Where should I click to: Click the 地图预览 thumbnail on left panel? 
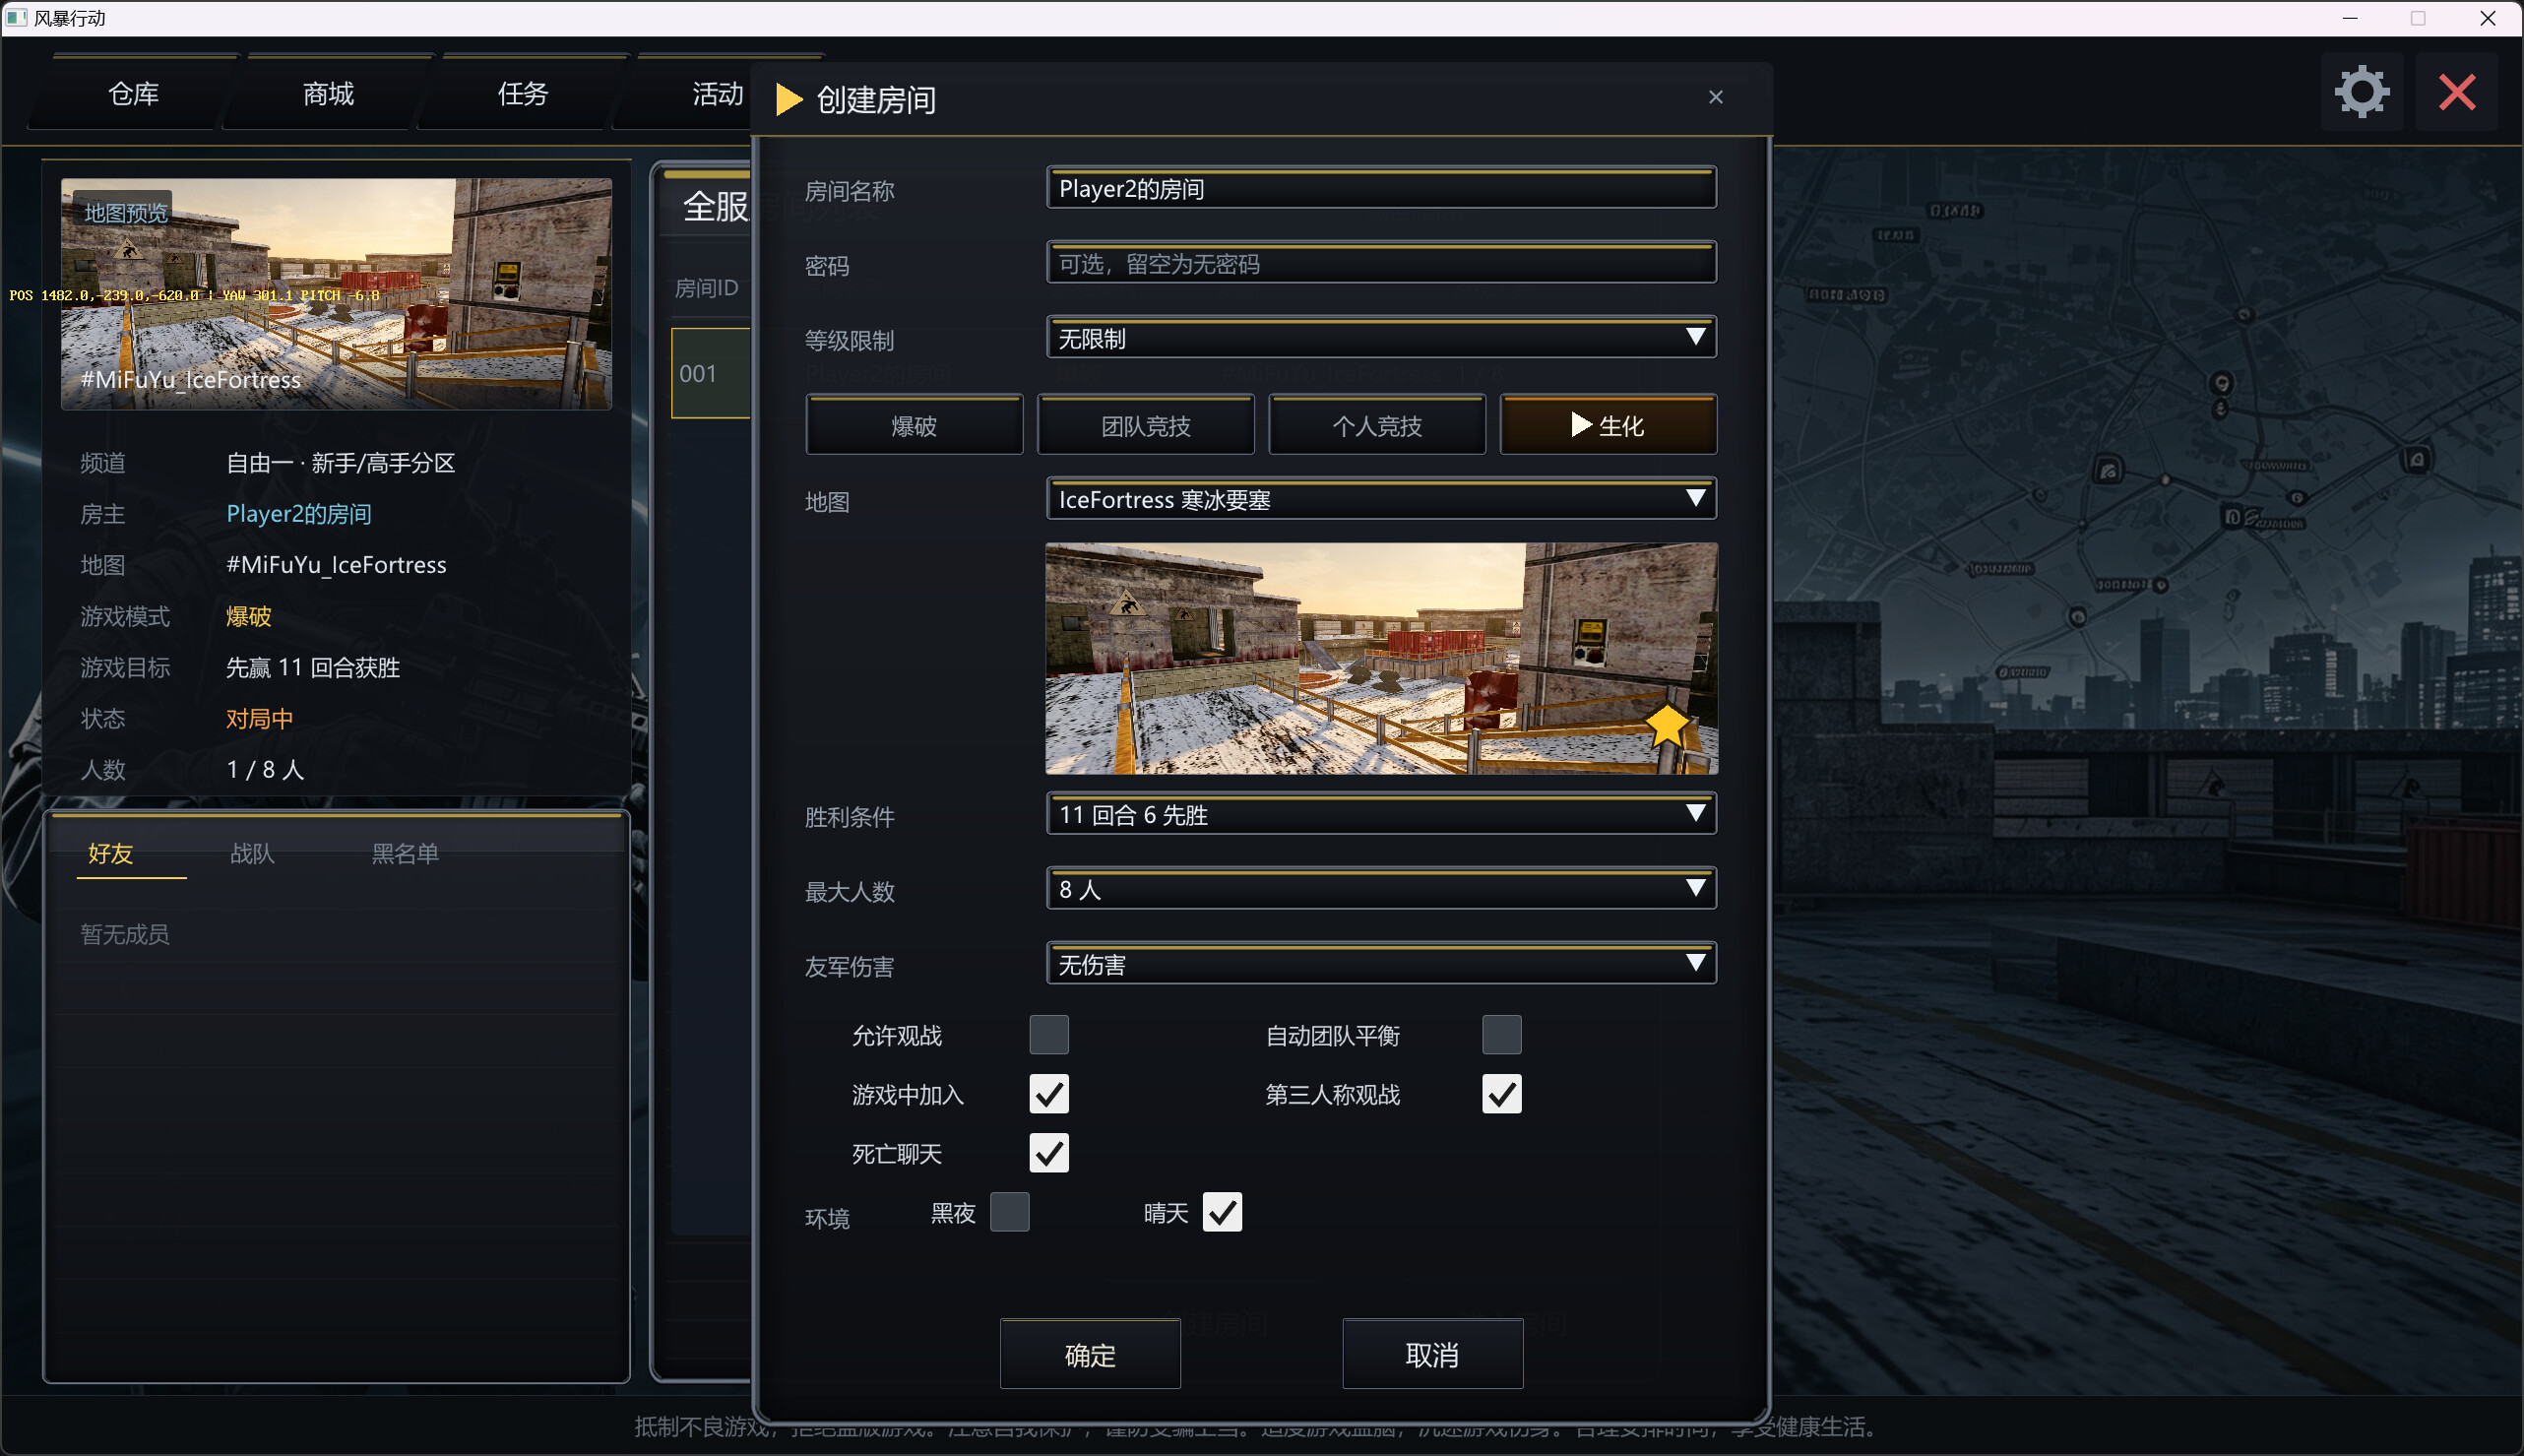pyautogui.click(x=336, y=294)
